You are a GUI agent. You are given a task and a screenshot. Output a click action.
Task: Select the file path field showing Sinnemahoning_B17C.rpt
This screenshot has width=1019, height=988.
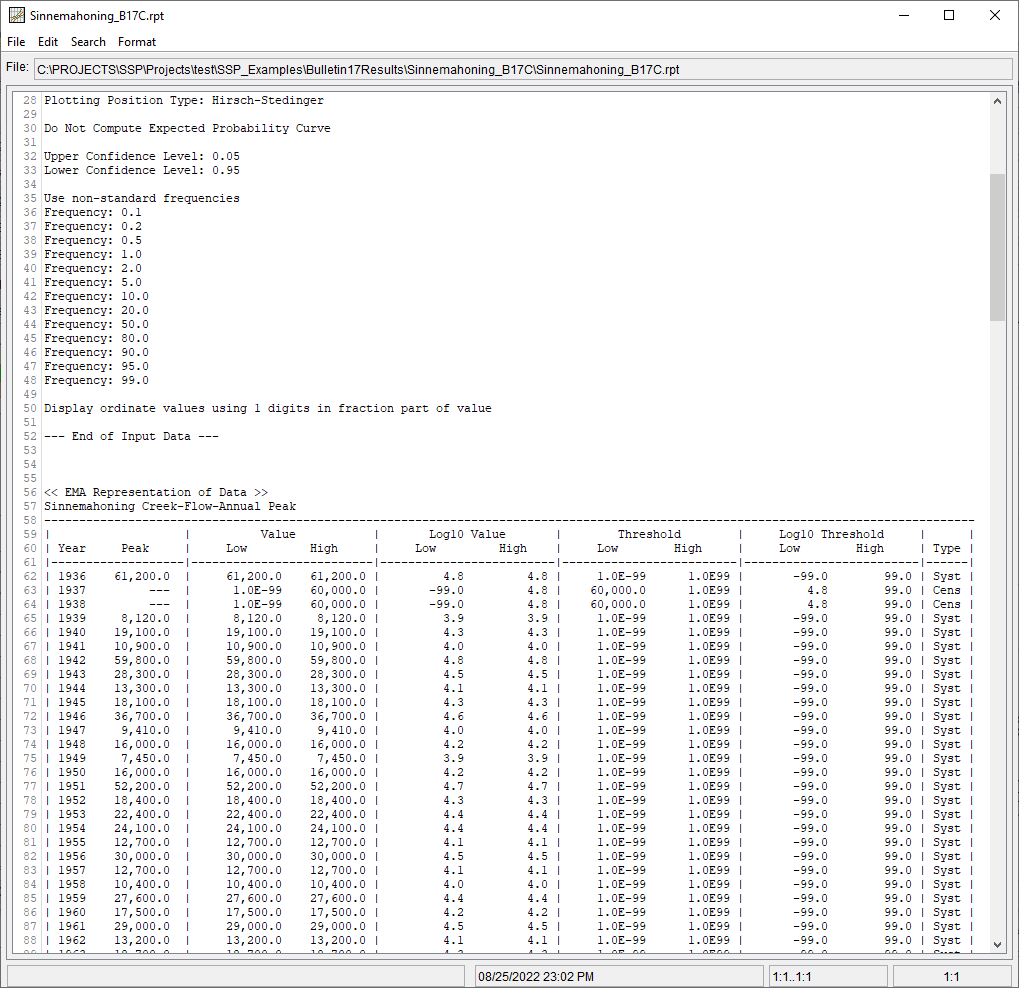520,69
